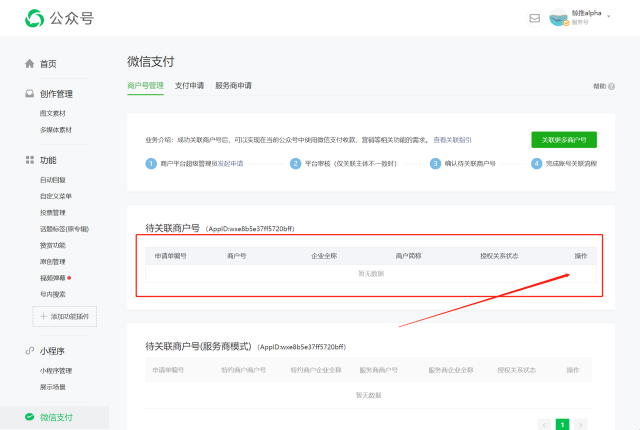The height and width of the screenshot is (430, 640).
Task: Click step 3 text 确认待关联商户号
Action: [x=470, y=164]
